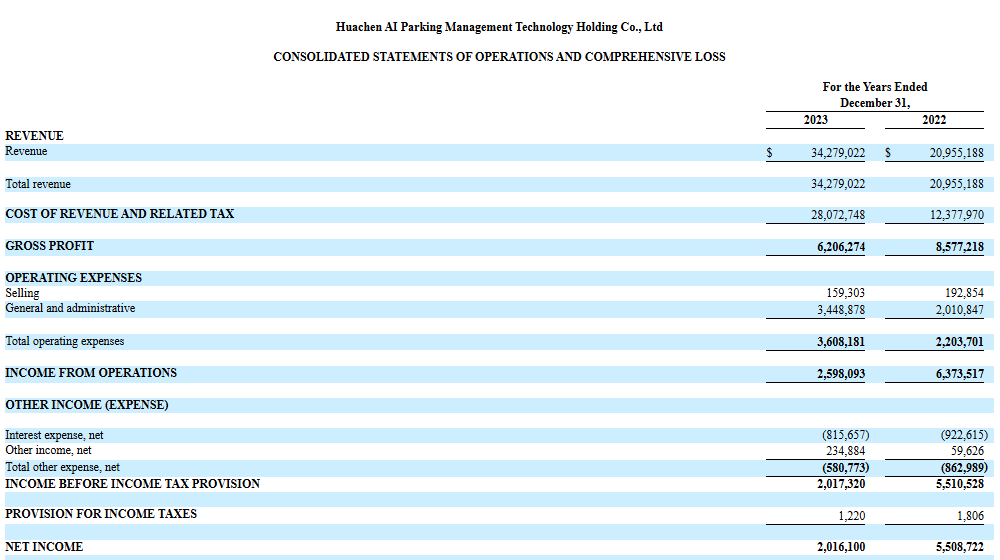The image size is (1000, 560).
Task: Click 2022 Total revenue value 20,955,188
Action: click(957, 184)
